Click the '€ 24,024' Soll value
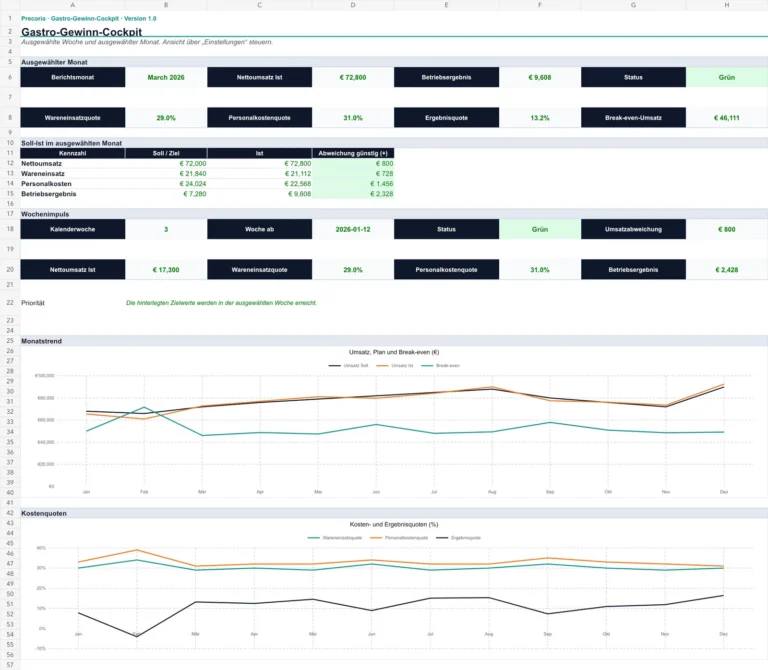 [166, 184]
